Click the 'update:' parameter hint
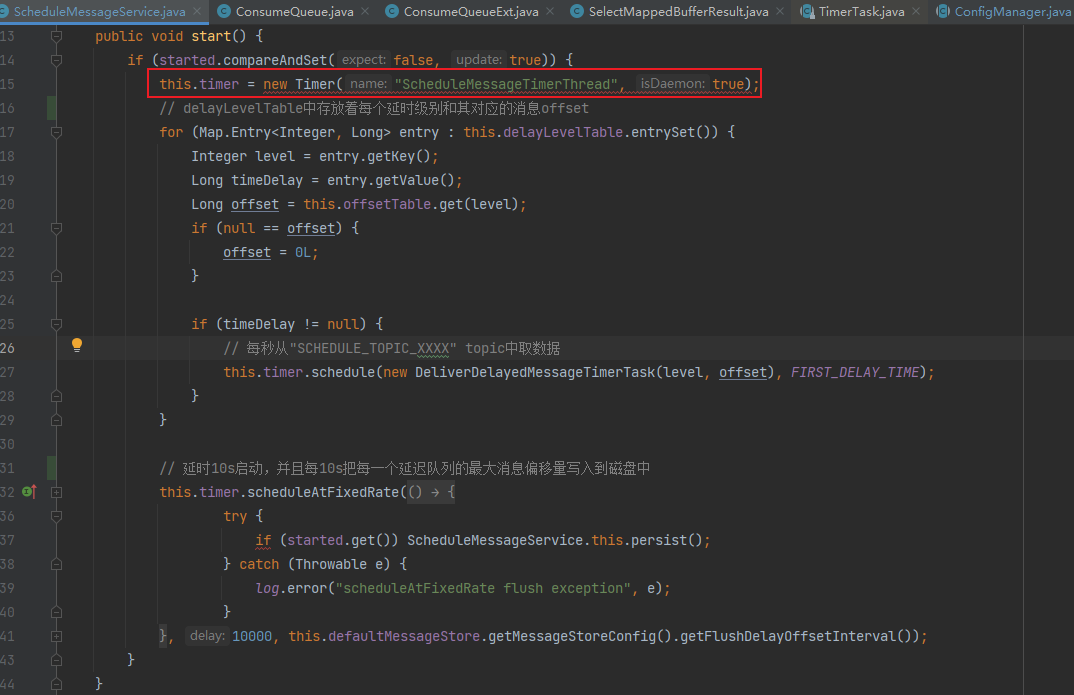The width and height of the screenshot is (1074, 695). tap(479, 60)
